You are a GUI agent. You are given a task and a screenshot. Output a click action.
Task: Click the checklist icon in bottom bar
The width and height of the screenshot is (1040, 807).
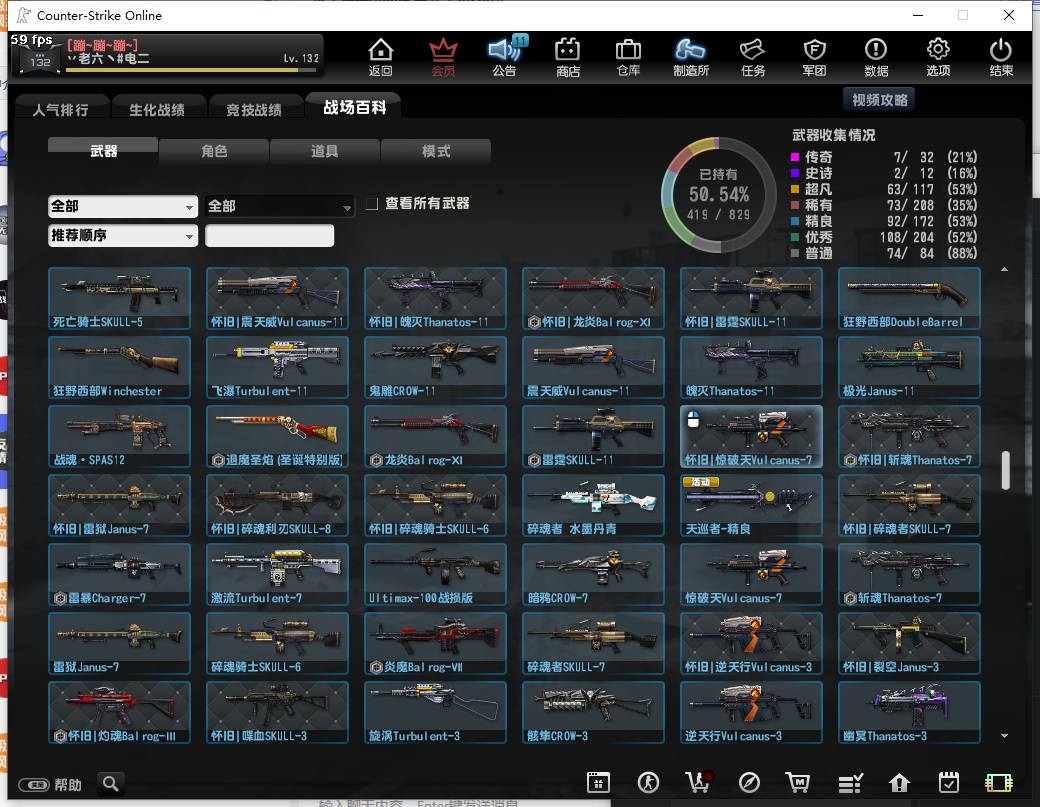click(850, 783)
